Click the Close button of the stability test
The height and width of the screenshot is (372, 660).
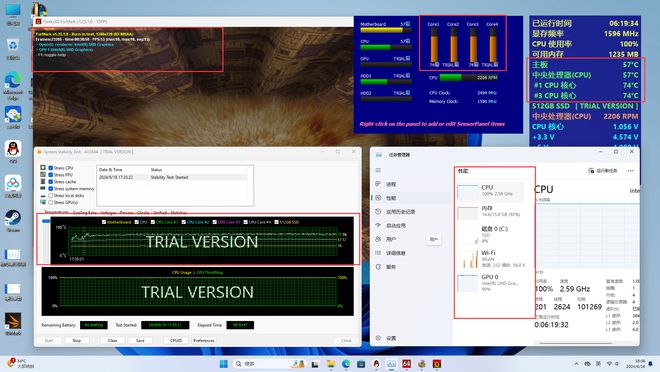pos(346,340)
